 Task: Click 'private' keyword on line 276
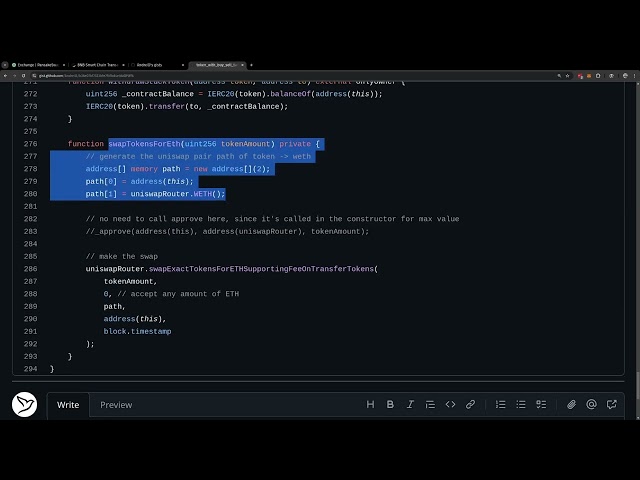[295, 144]
